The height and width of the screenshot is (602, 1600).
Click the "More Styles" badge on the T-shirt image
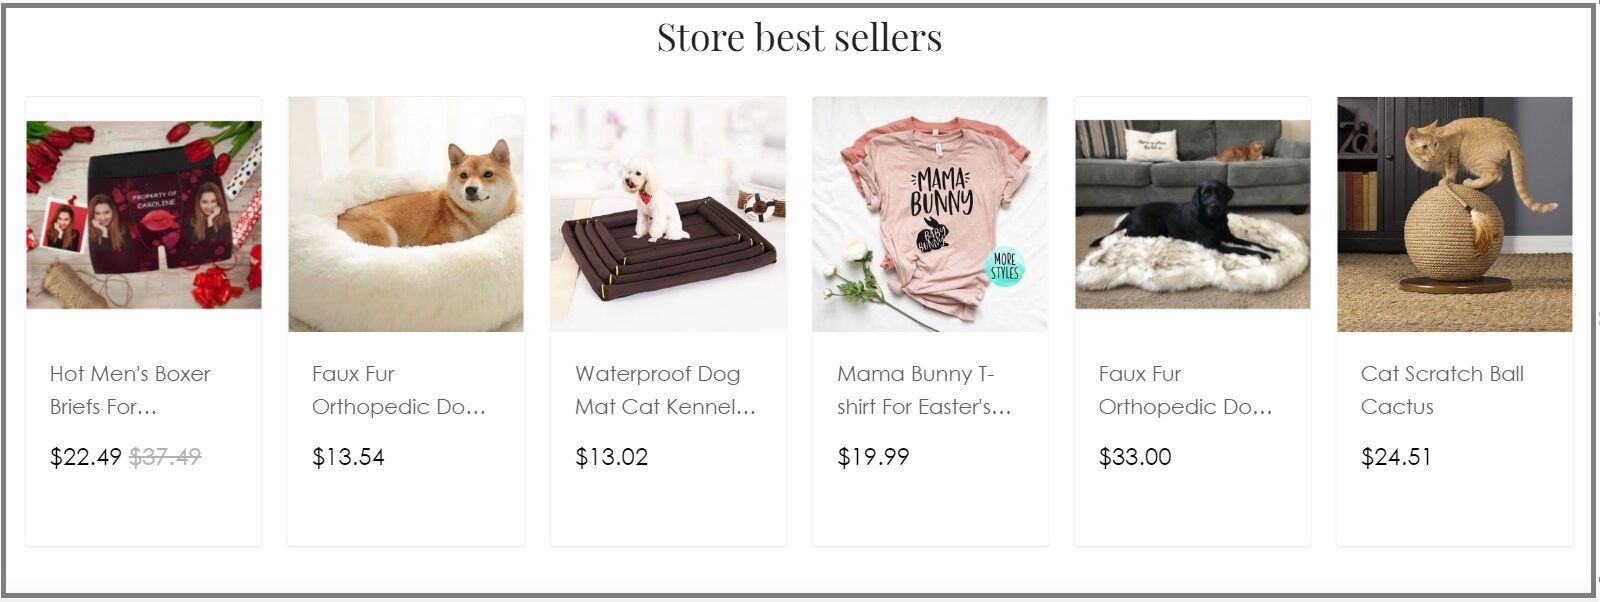click(x=1004, y=266)
